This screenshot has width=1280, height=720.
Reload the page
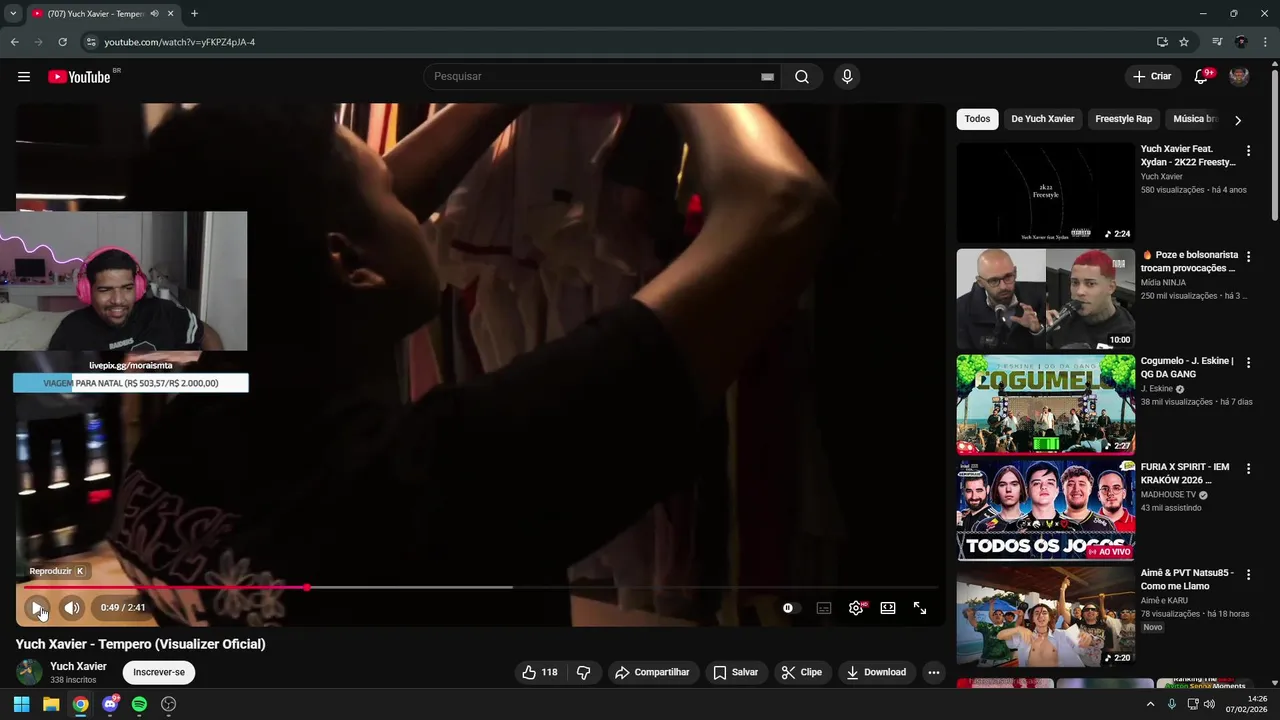tap(62, 42)
